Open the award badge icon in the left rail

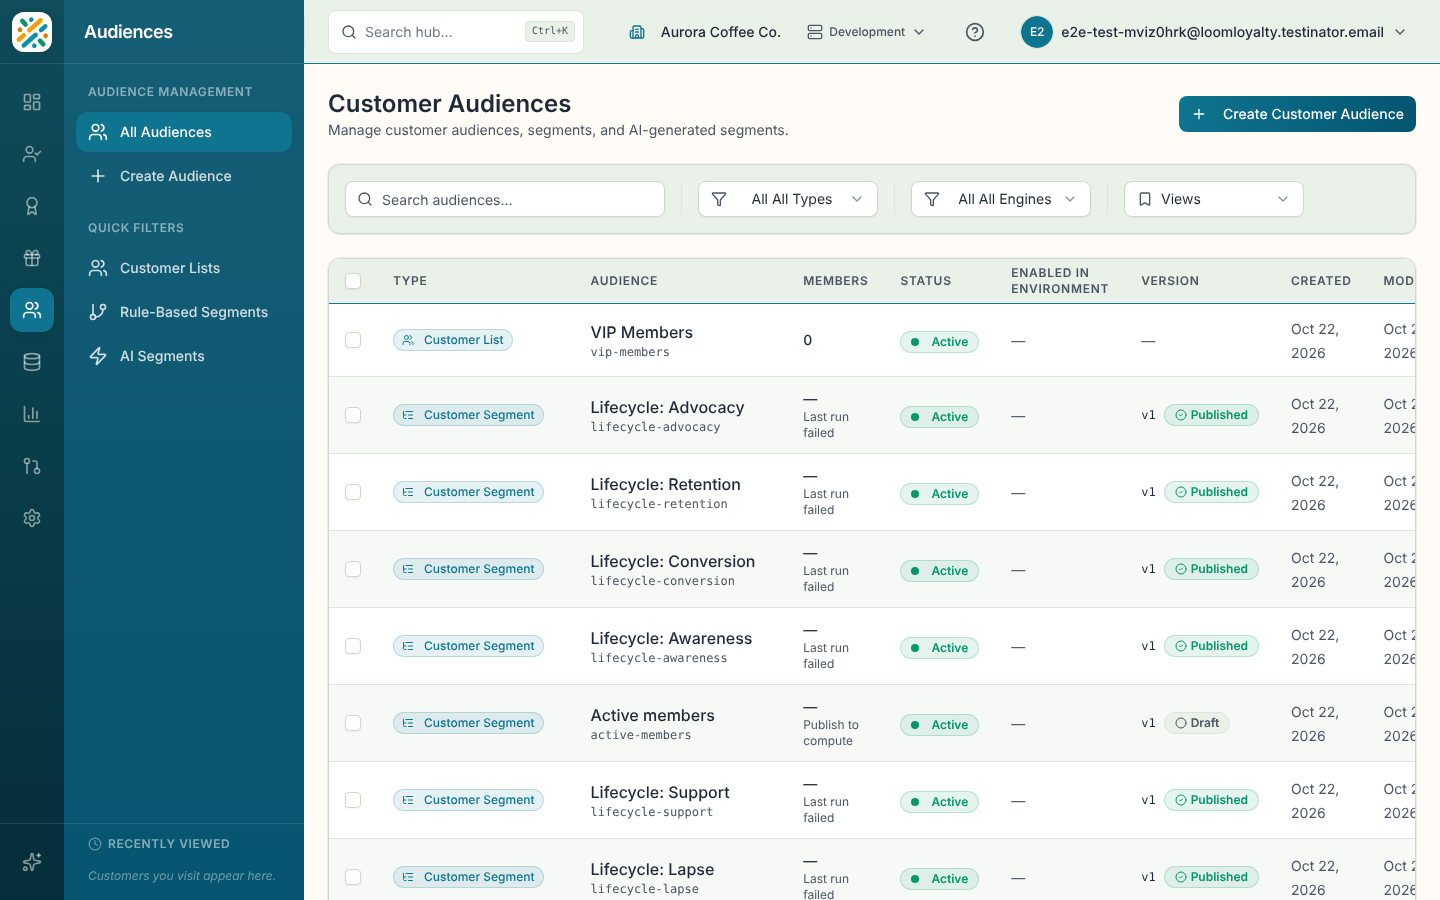point(32,206)
